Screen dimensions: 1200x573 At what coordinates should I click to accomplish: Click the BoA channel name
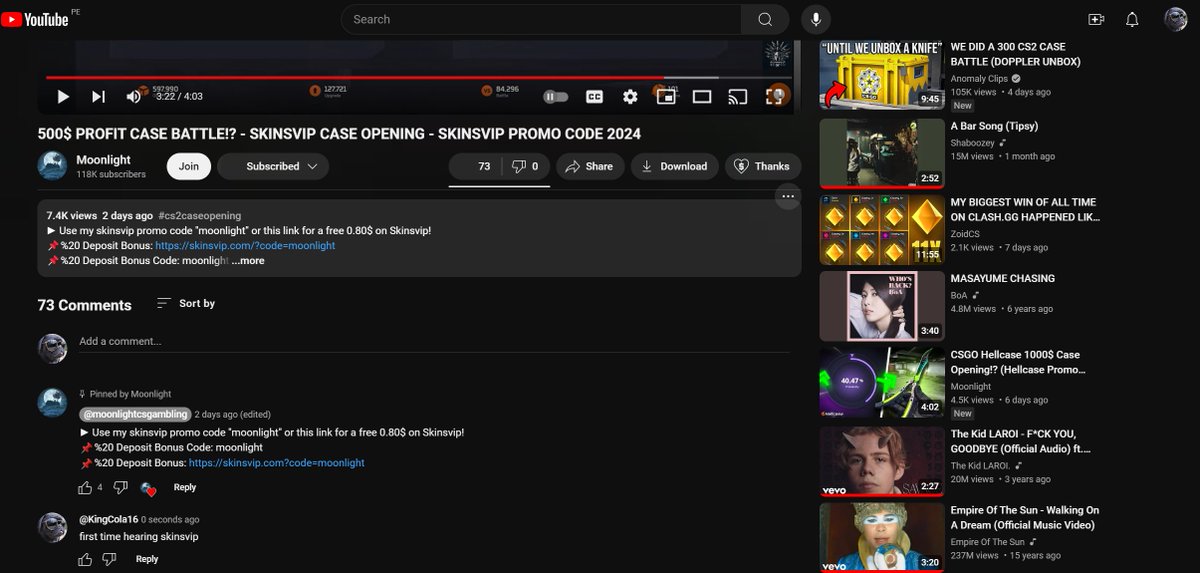958,295
